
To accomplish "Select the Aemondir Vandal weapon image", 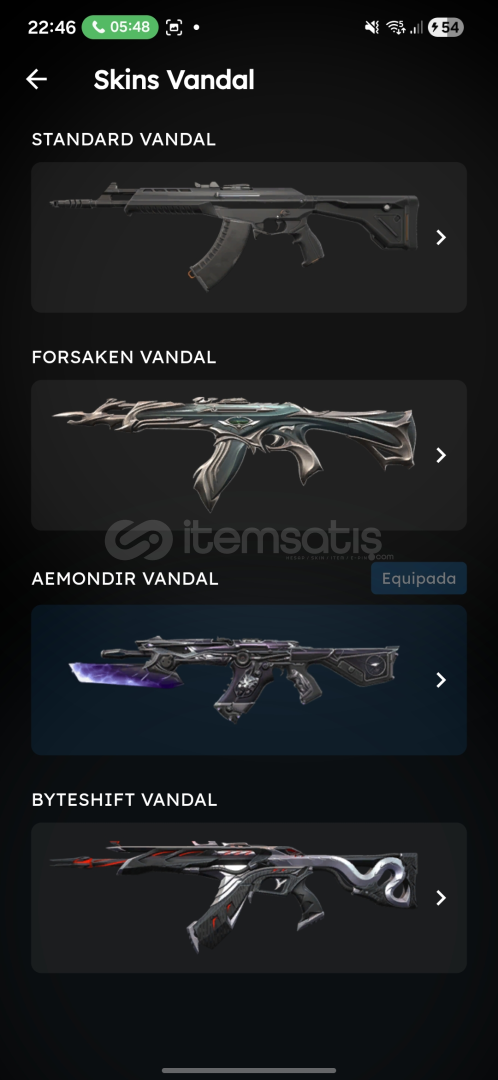I will click(x=234, y=678).
